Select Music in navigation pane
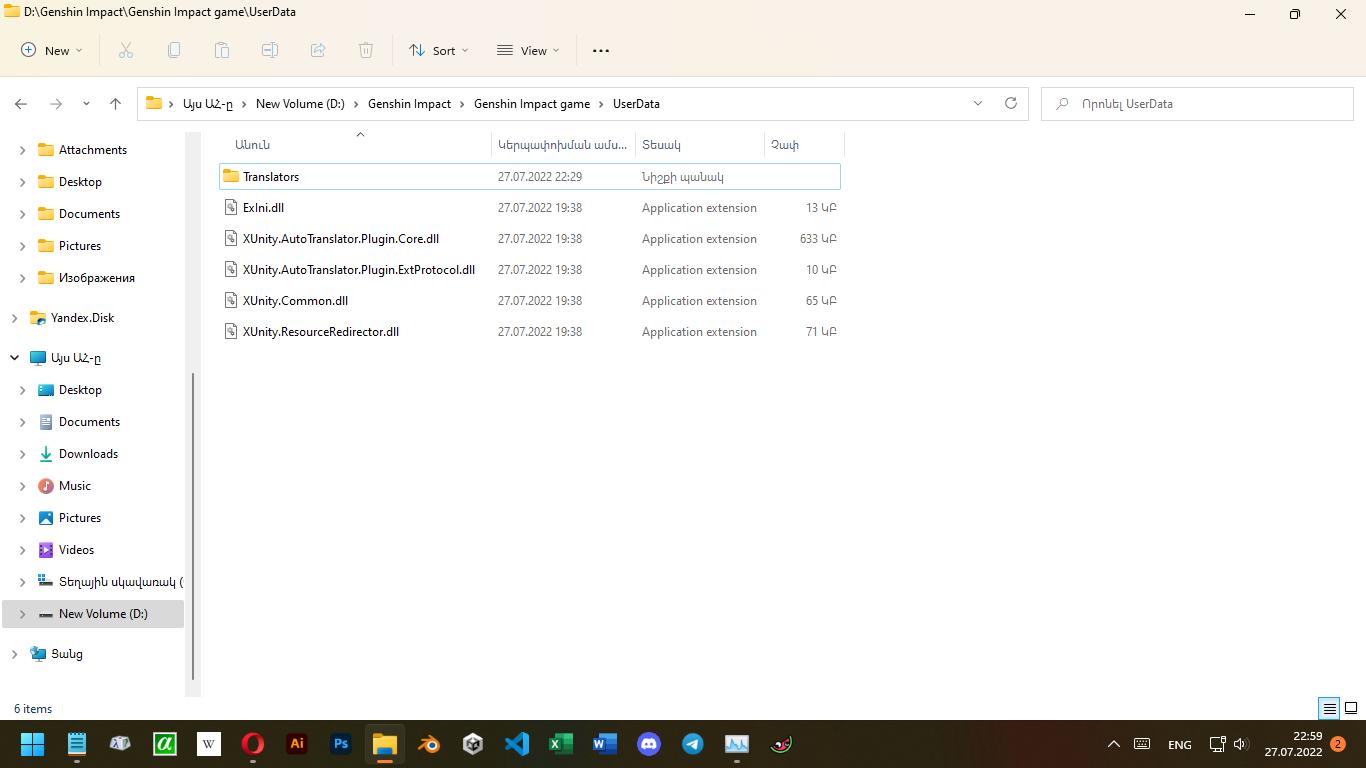Image resolution: width=1366 pixels, height=768 pixels. (75, 486)
